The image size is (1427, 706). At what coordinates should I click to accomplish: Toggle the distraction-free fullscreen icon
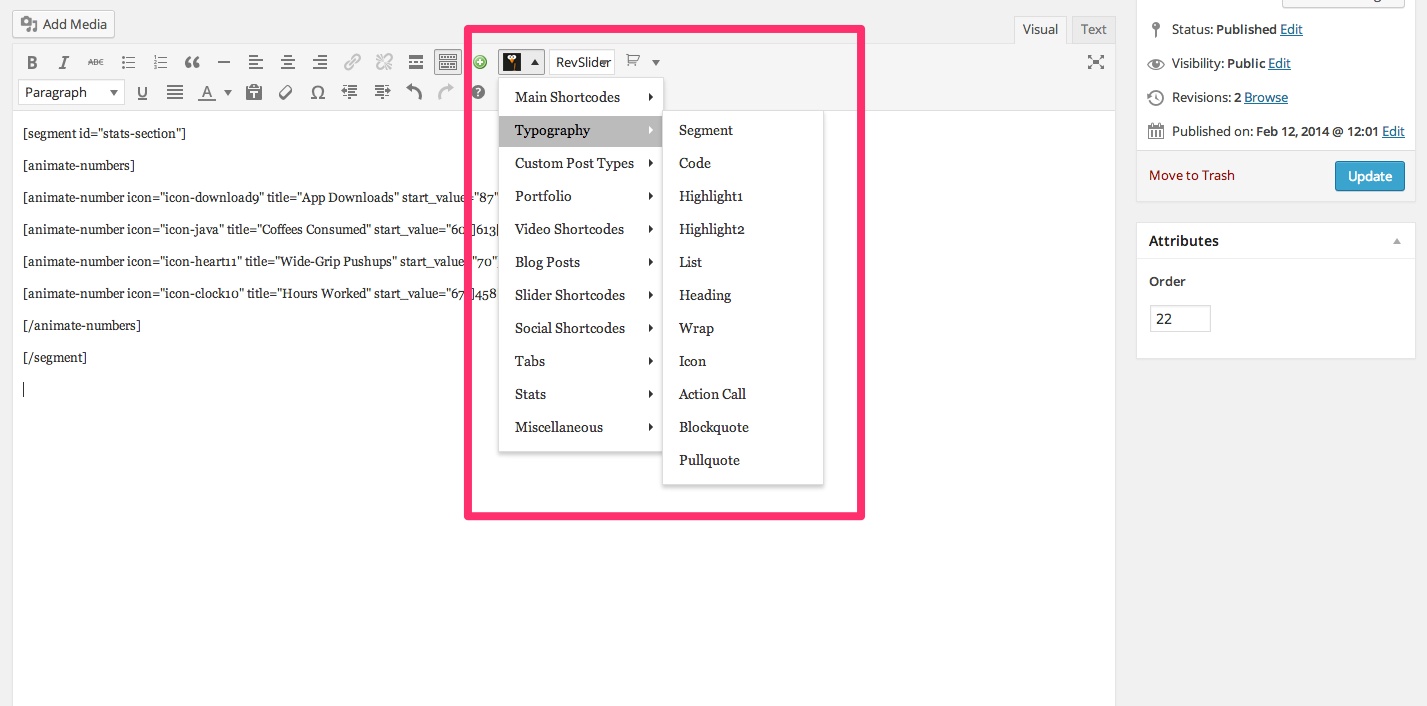tap(1095, 62)
